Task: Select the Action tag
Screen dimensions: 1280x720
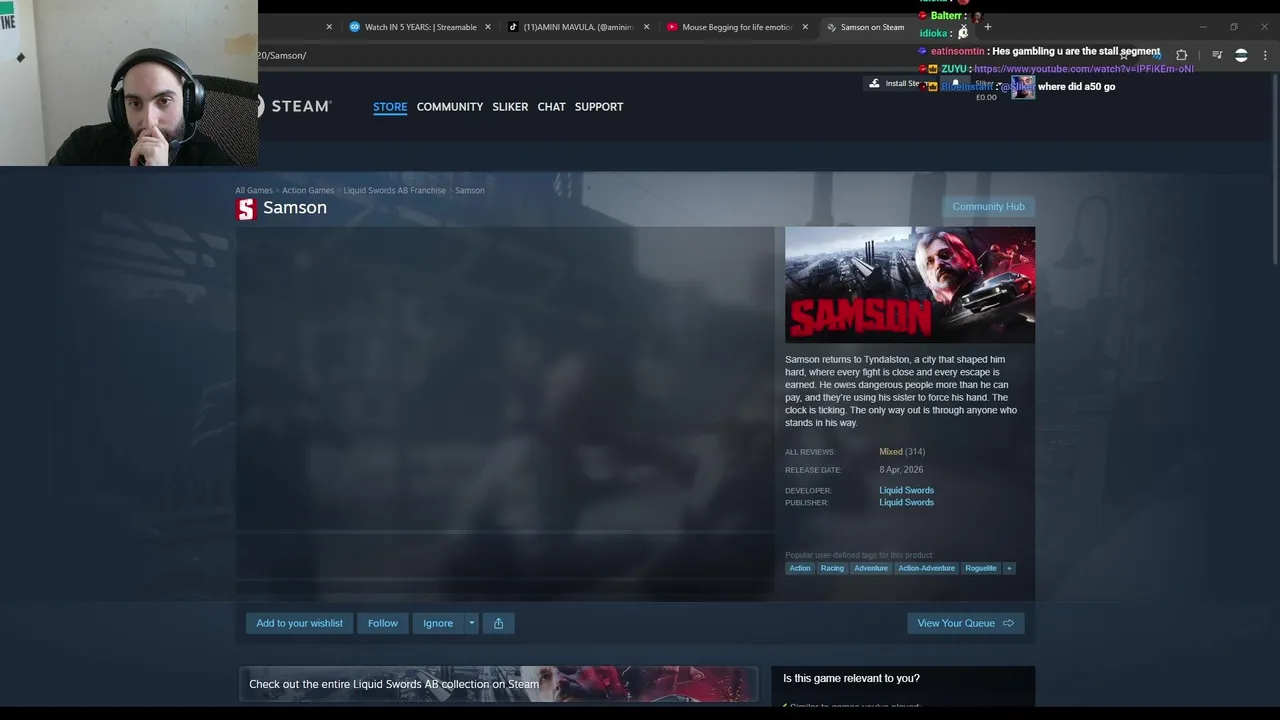Action: pyautogui.click(x=800, y=568)
